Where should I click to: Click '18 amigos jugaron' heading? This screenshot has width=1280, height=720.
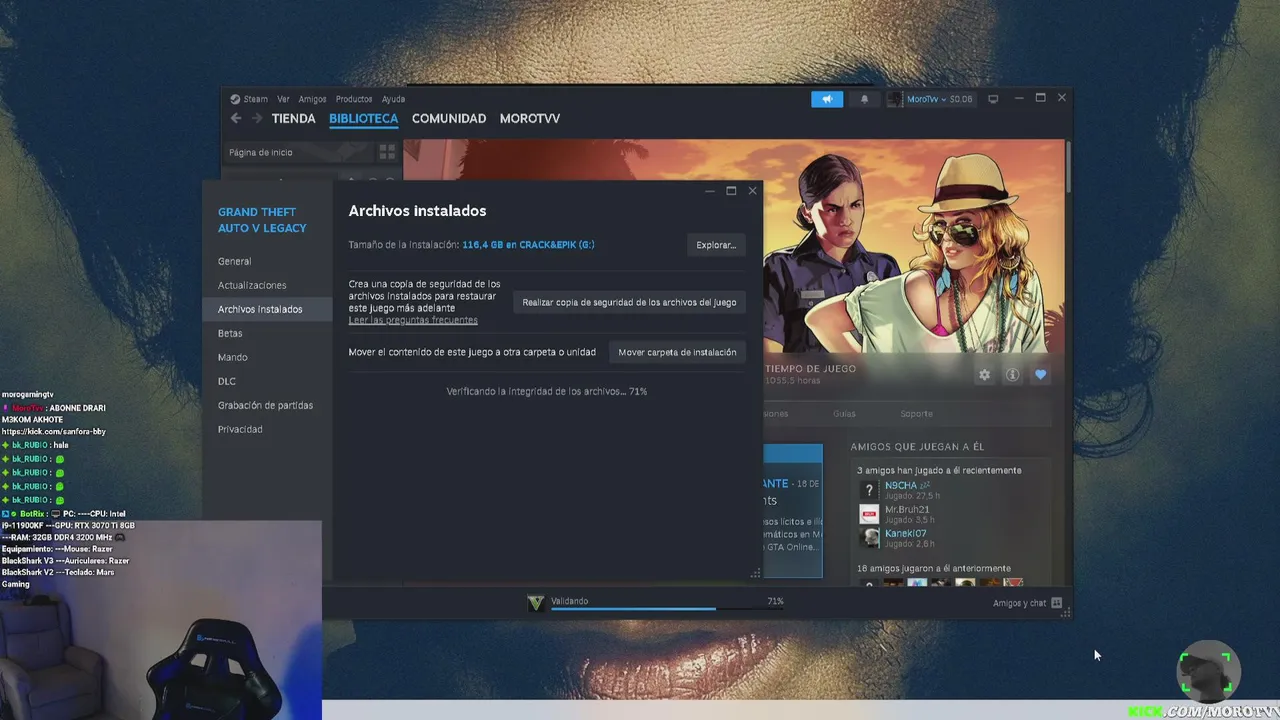934,568
